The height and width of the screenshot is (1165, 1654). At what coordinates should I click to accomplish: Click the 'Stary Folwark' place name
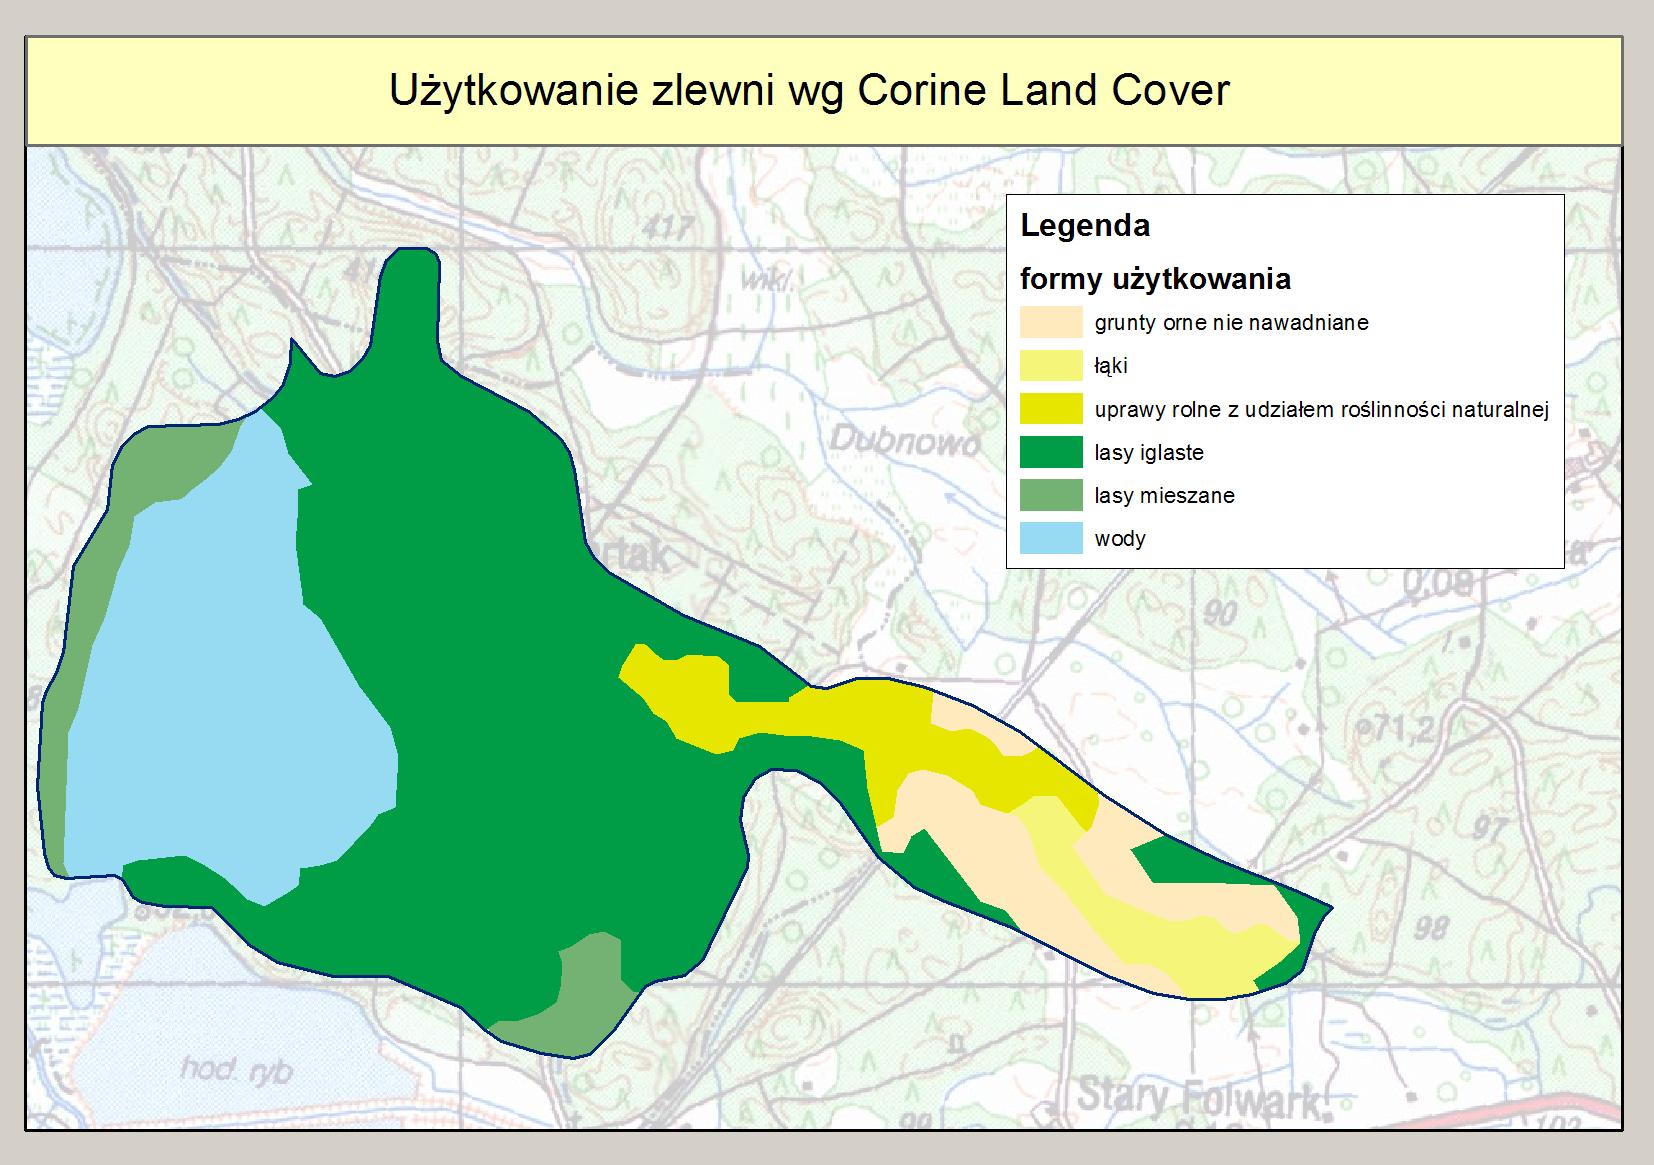1203,1099
